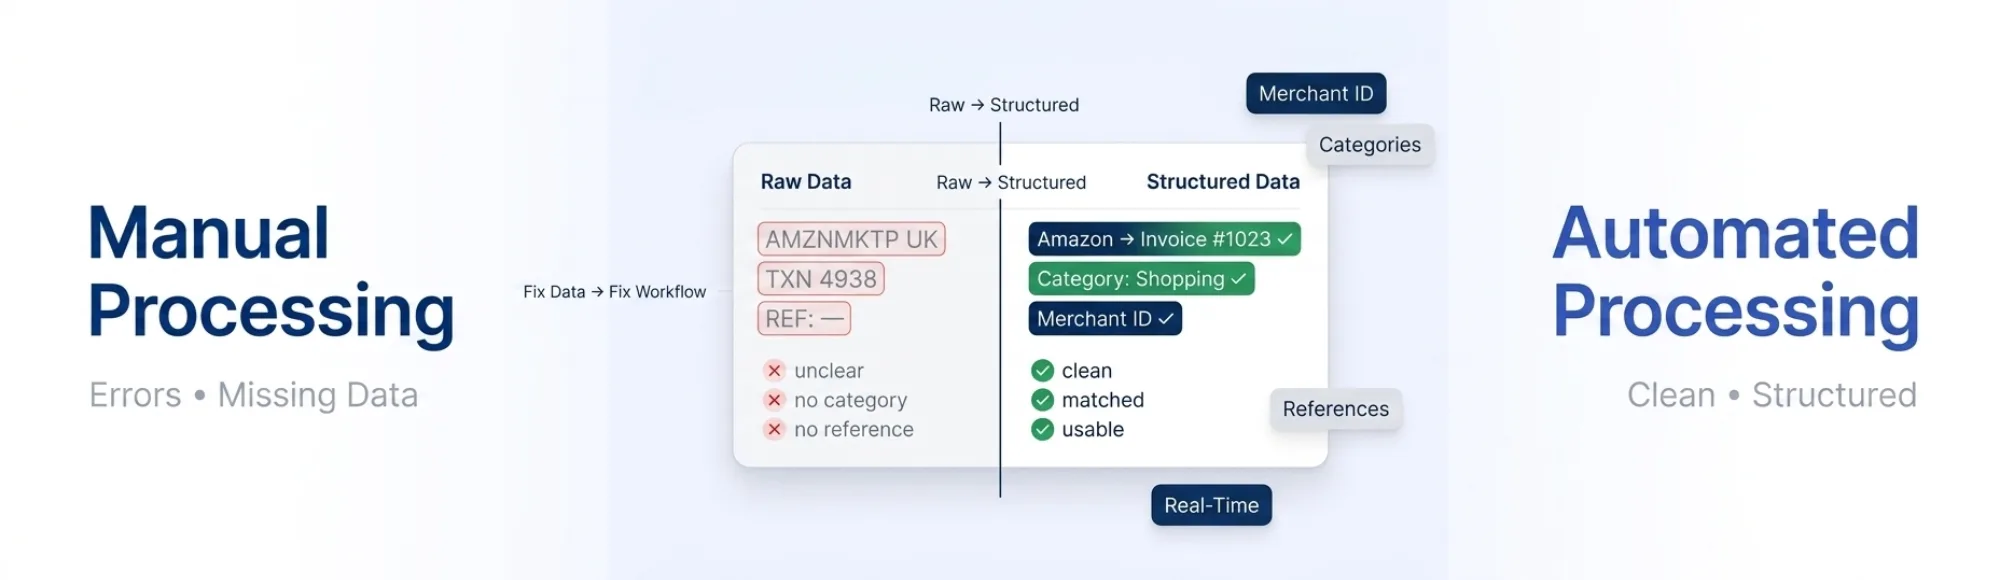Viewport: 2000px width, 580px height.
Task: Click the Fix Data → Fix Workflow label
Action: click(614, 292)
